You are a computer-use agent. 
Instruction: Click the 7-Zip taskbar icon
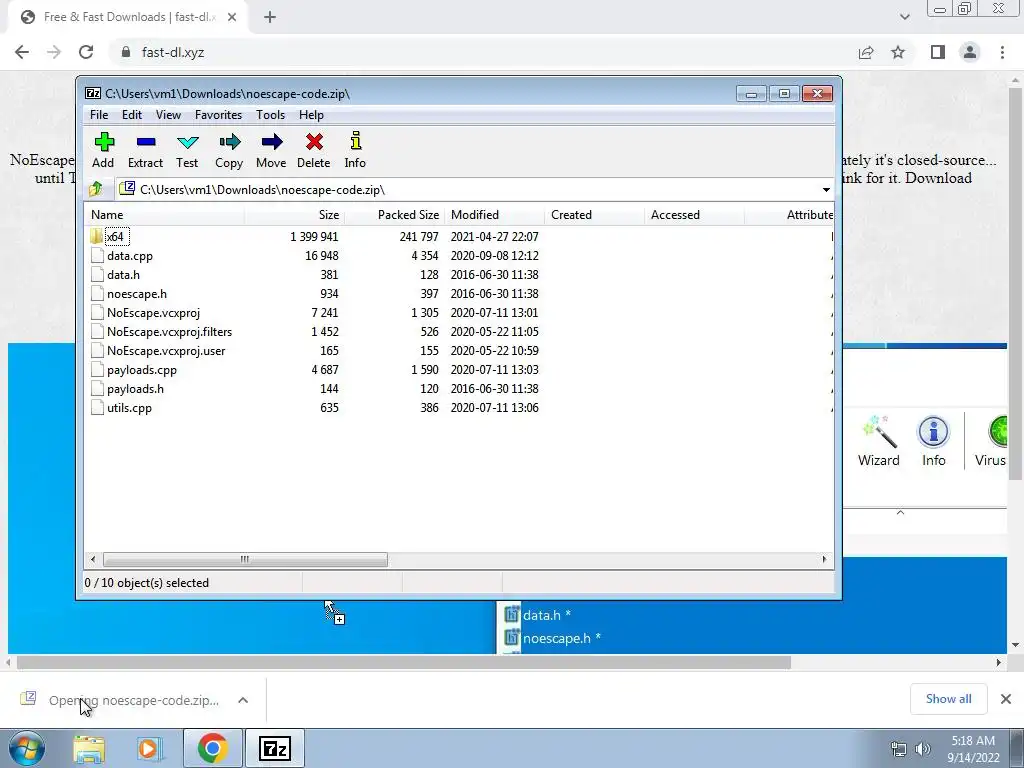tap(274, 748)
